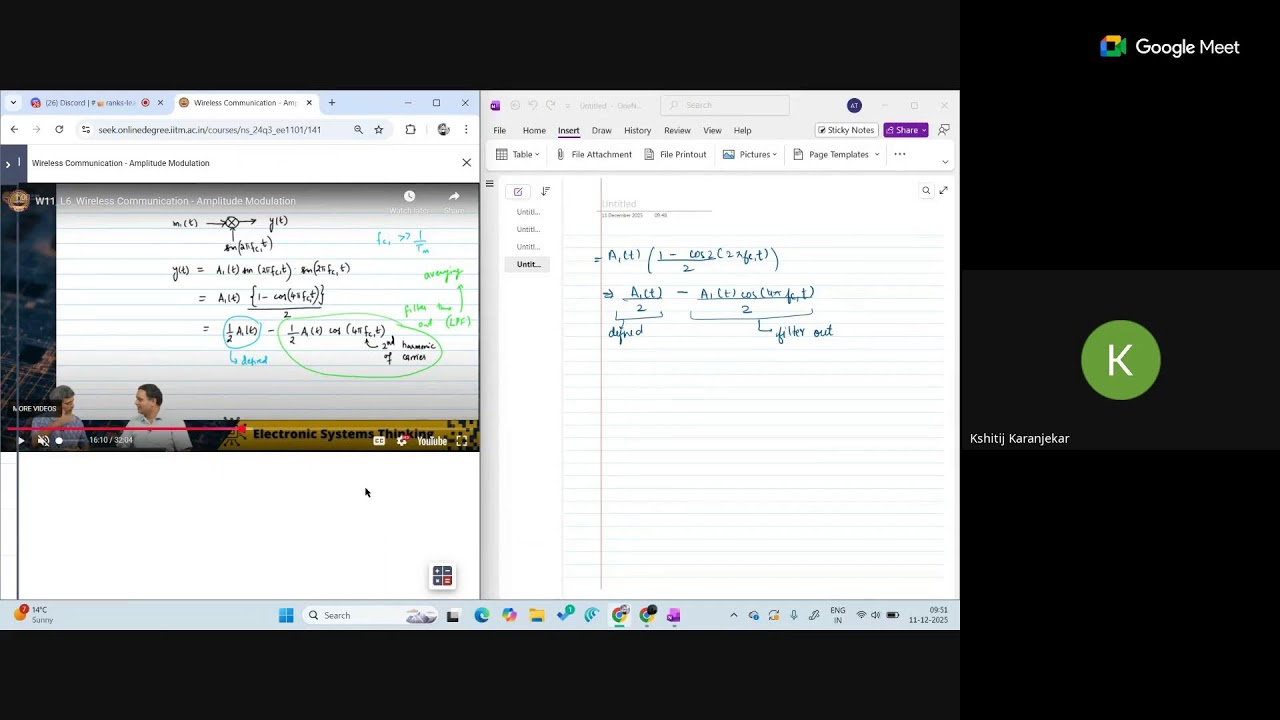
Task: Open a new browser tab
Action: [x=332, y=103]
